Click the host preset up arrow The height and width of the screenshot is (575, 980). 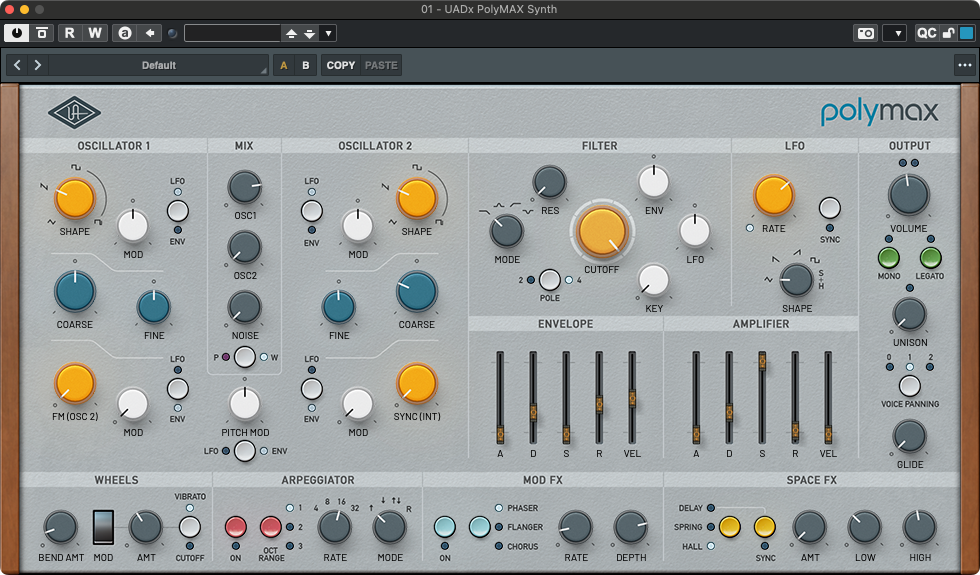coord(291,33)
